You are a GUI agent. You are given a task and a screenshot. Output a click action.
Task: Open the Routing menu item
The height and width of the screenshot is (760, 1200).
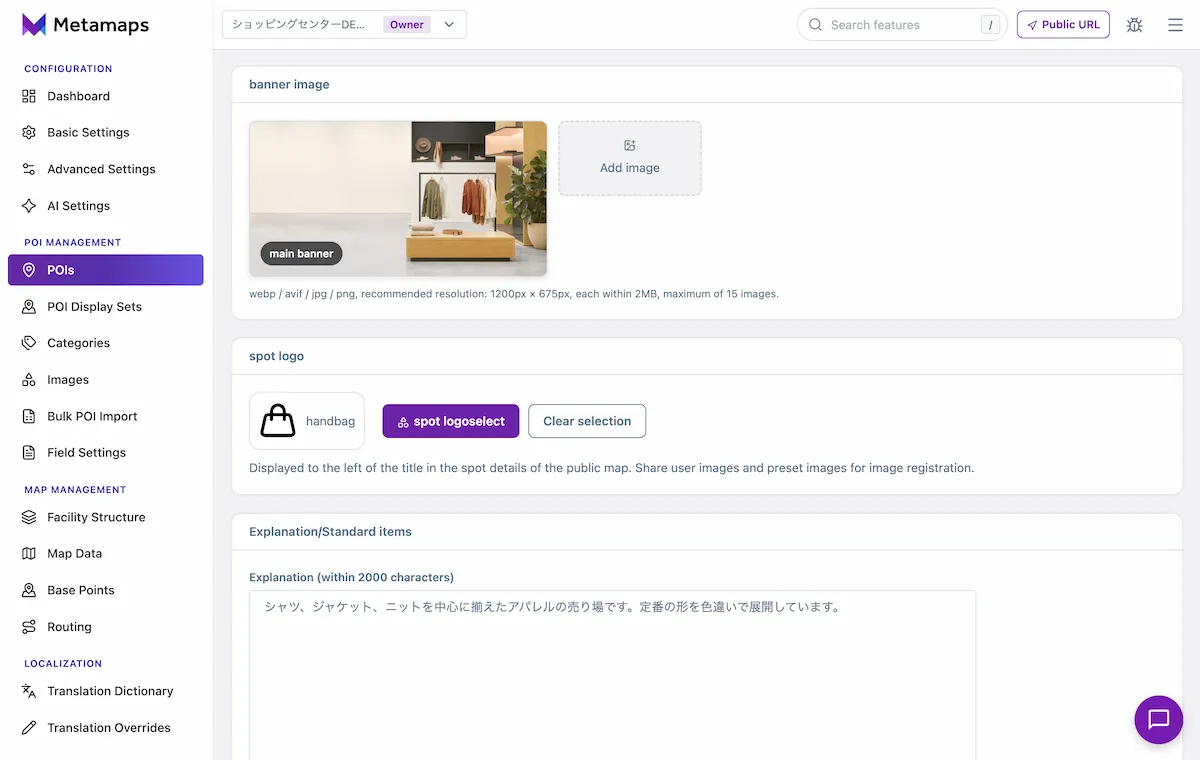tap(106, 627)
